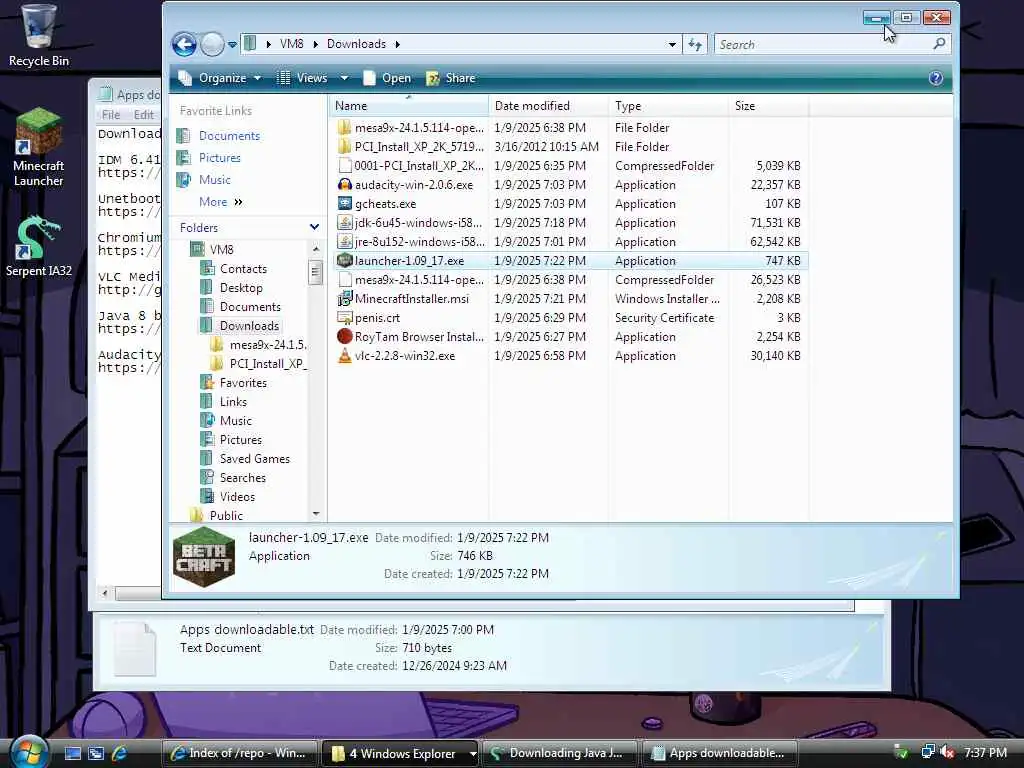Click scroll-up arrow of folder tree scrollbar
This screenshot has height=768, width=1024.
[x=316, y=249]
